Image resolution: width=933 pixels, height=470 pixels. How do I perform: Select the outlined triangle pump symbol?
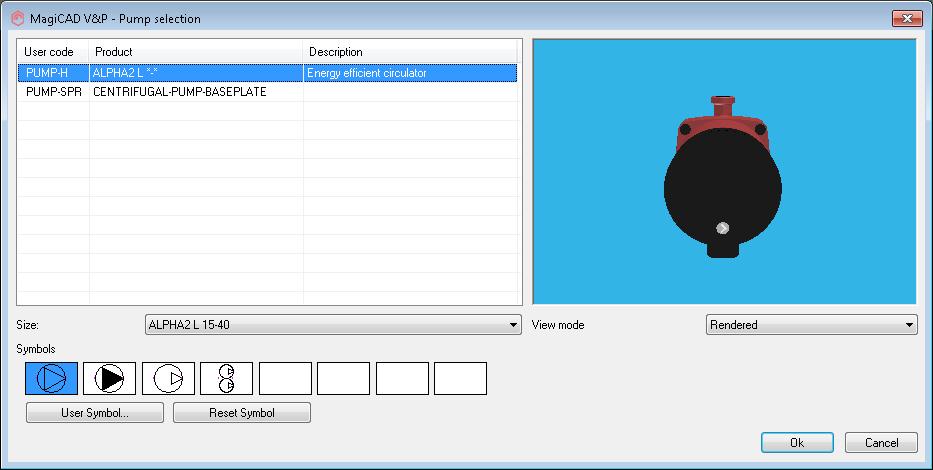[51, 378]
